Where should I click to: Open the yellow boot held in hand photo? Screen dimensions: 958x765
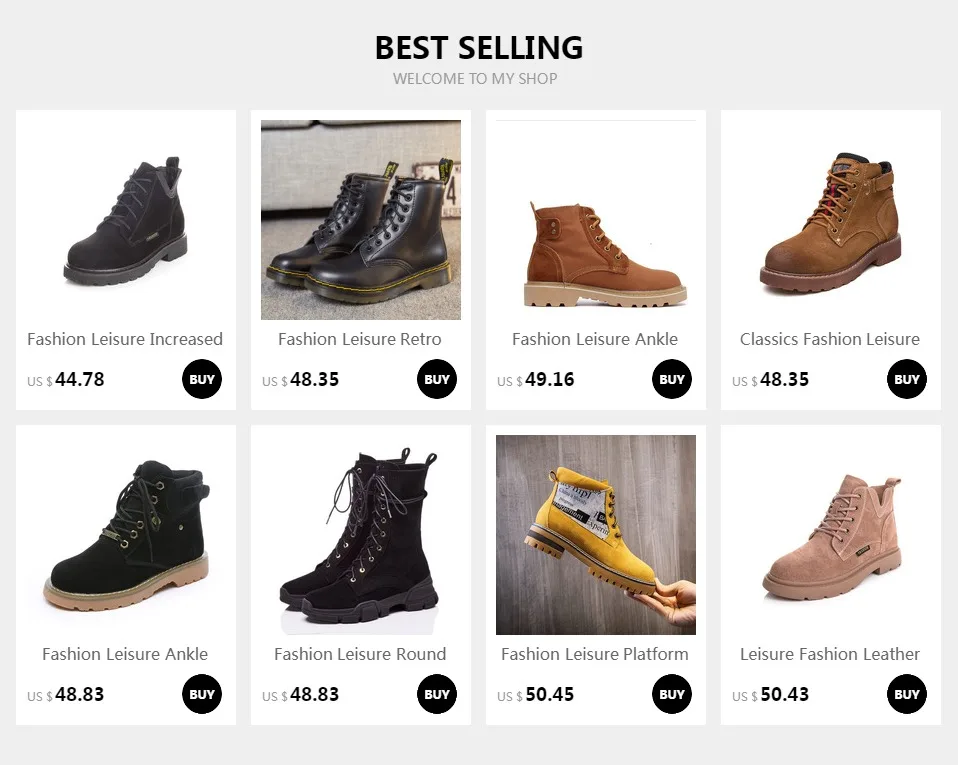point(596,535)
